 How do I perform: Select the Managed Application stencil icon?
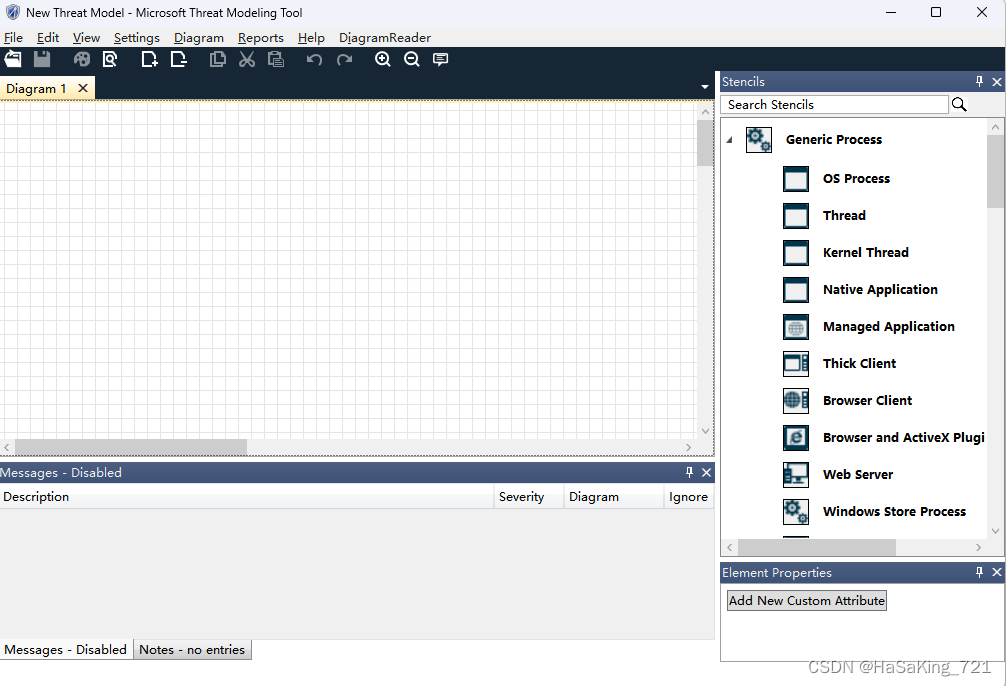tap(796, 327)
